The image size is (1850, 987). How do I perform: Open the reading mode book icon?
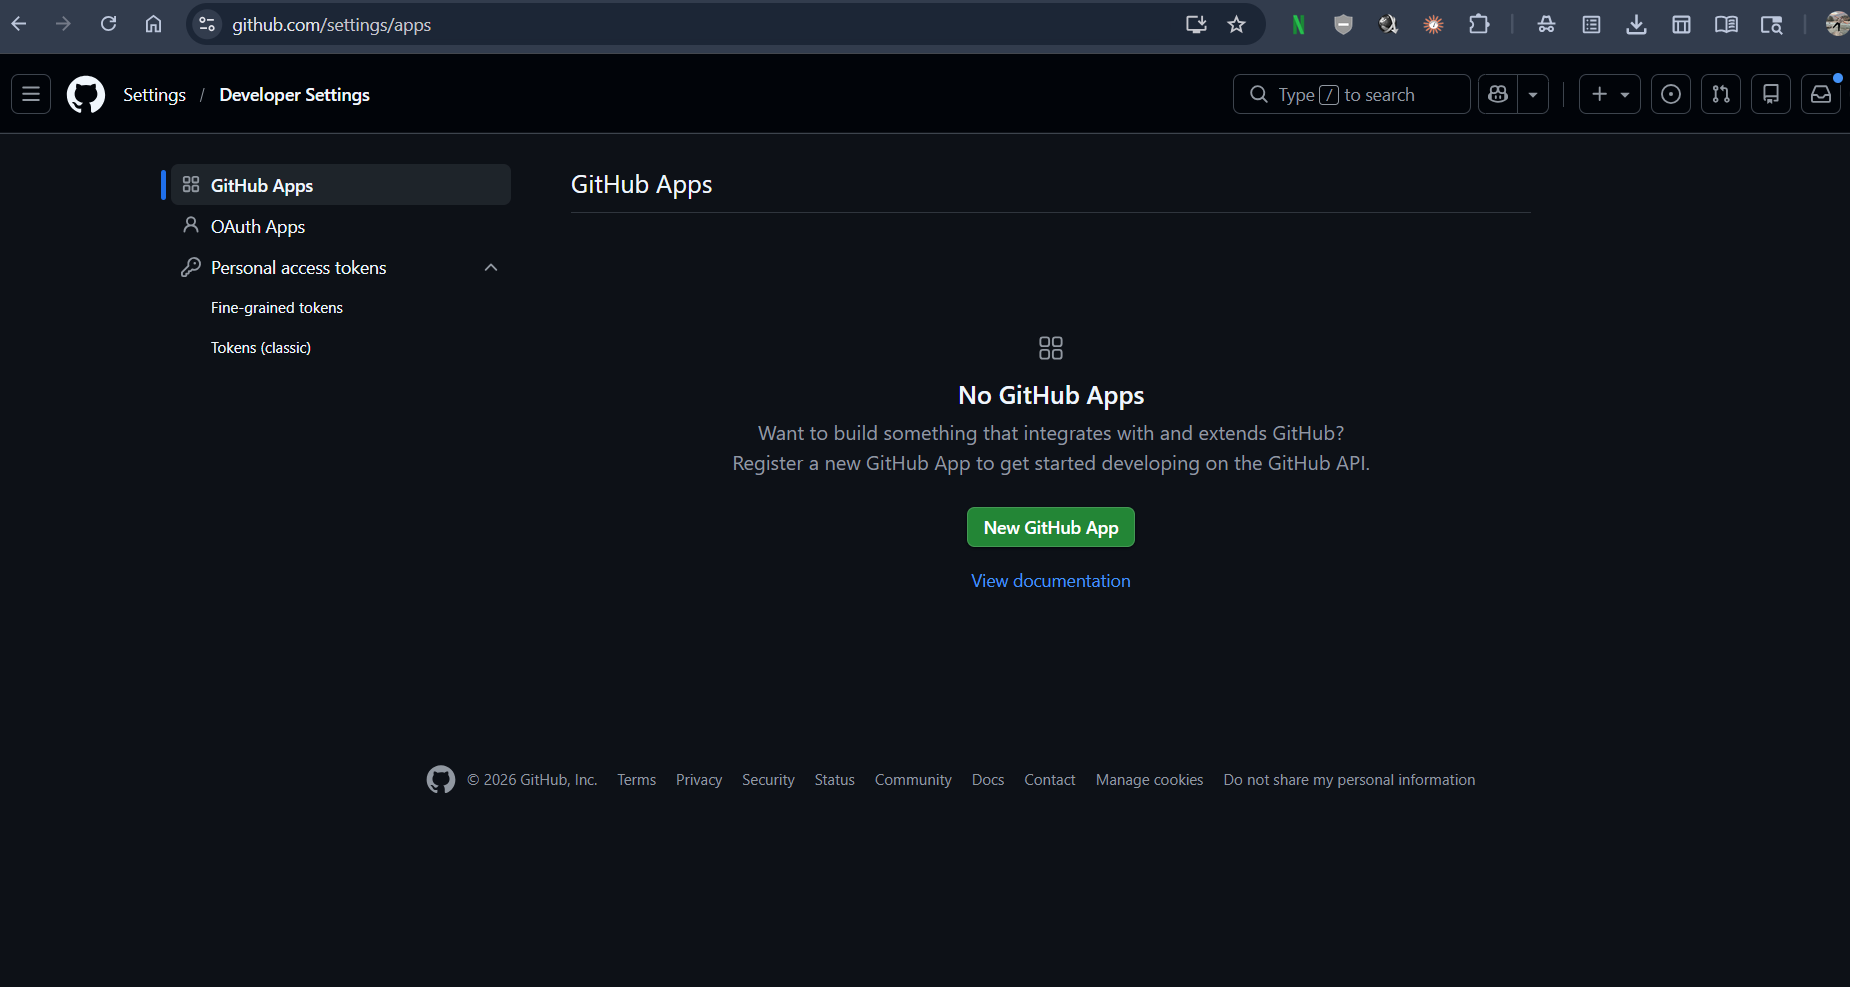(x=1726, y=24)
